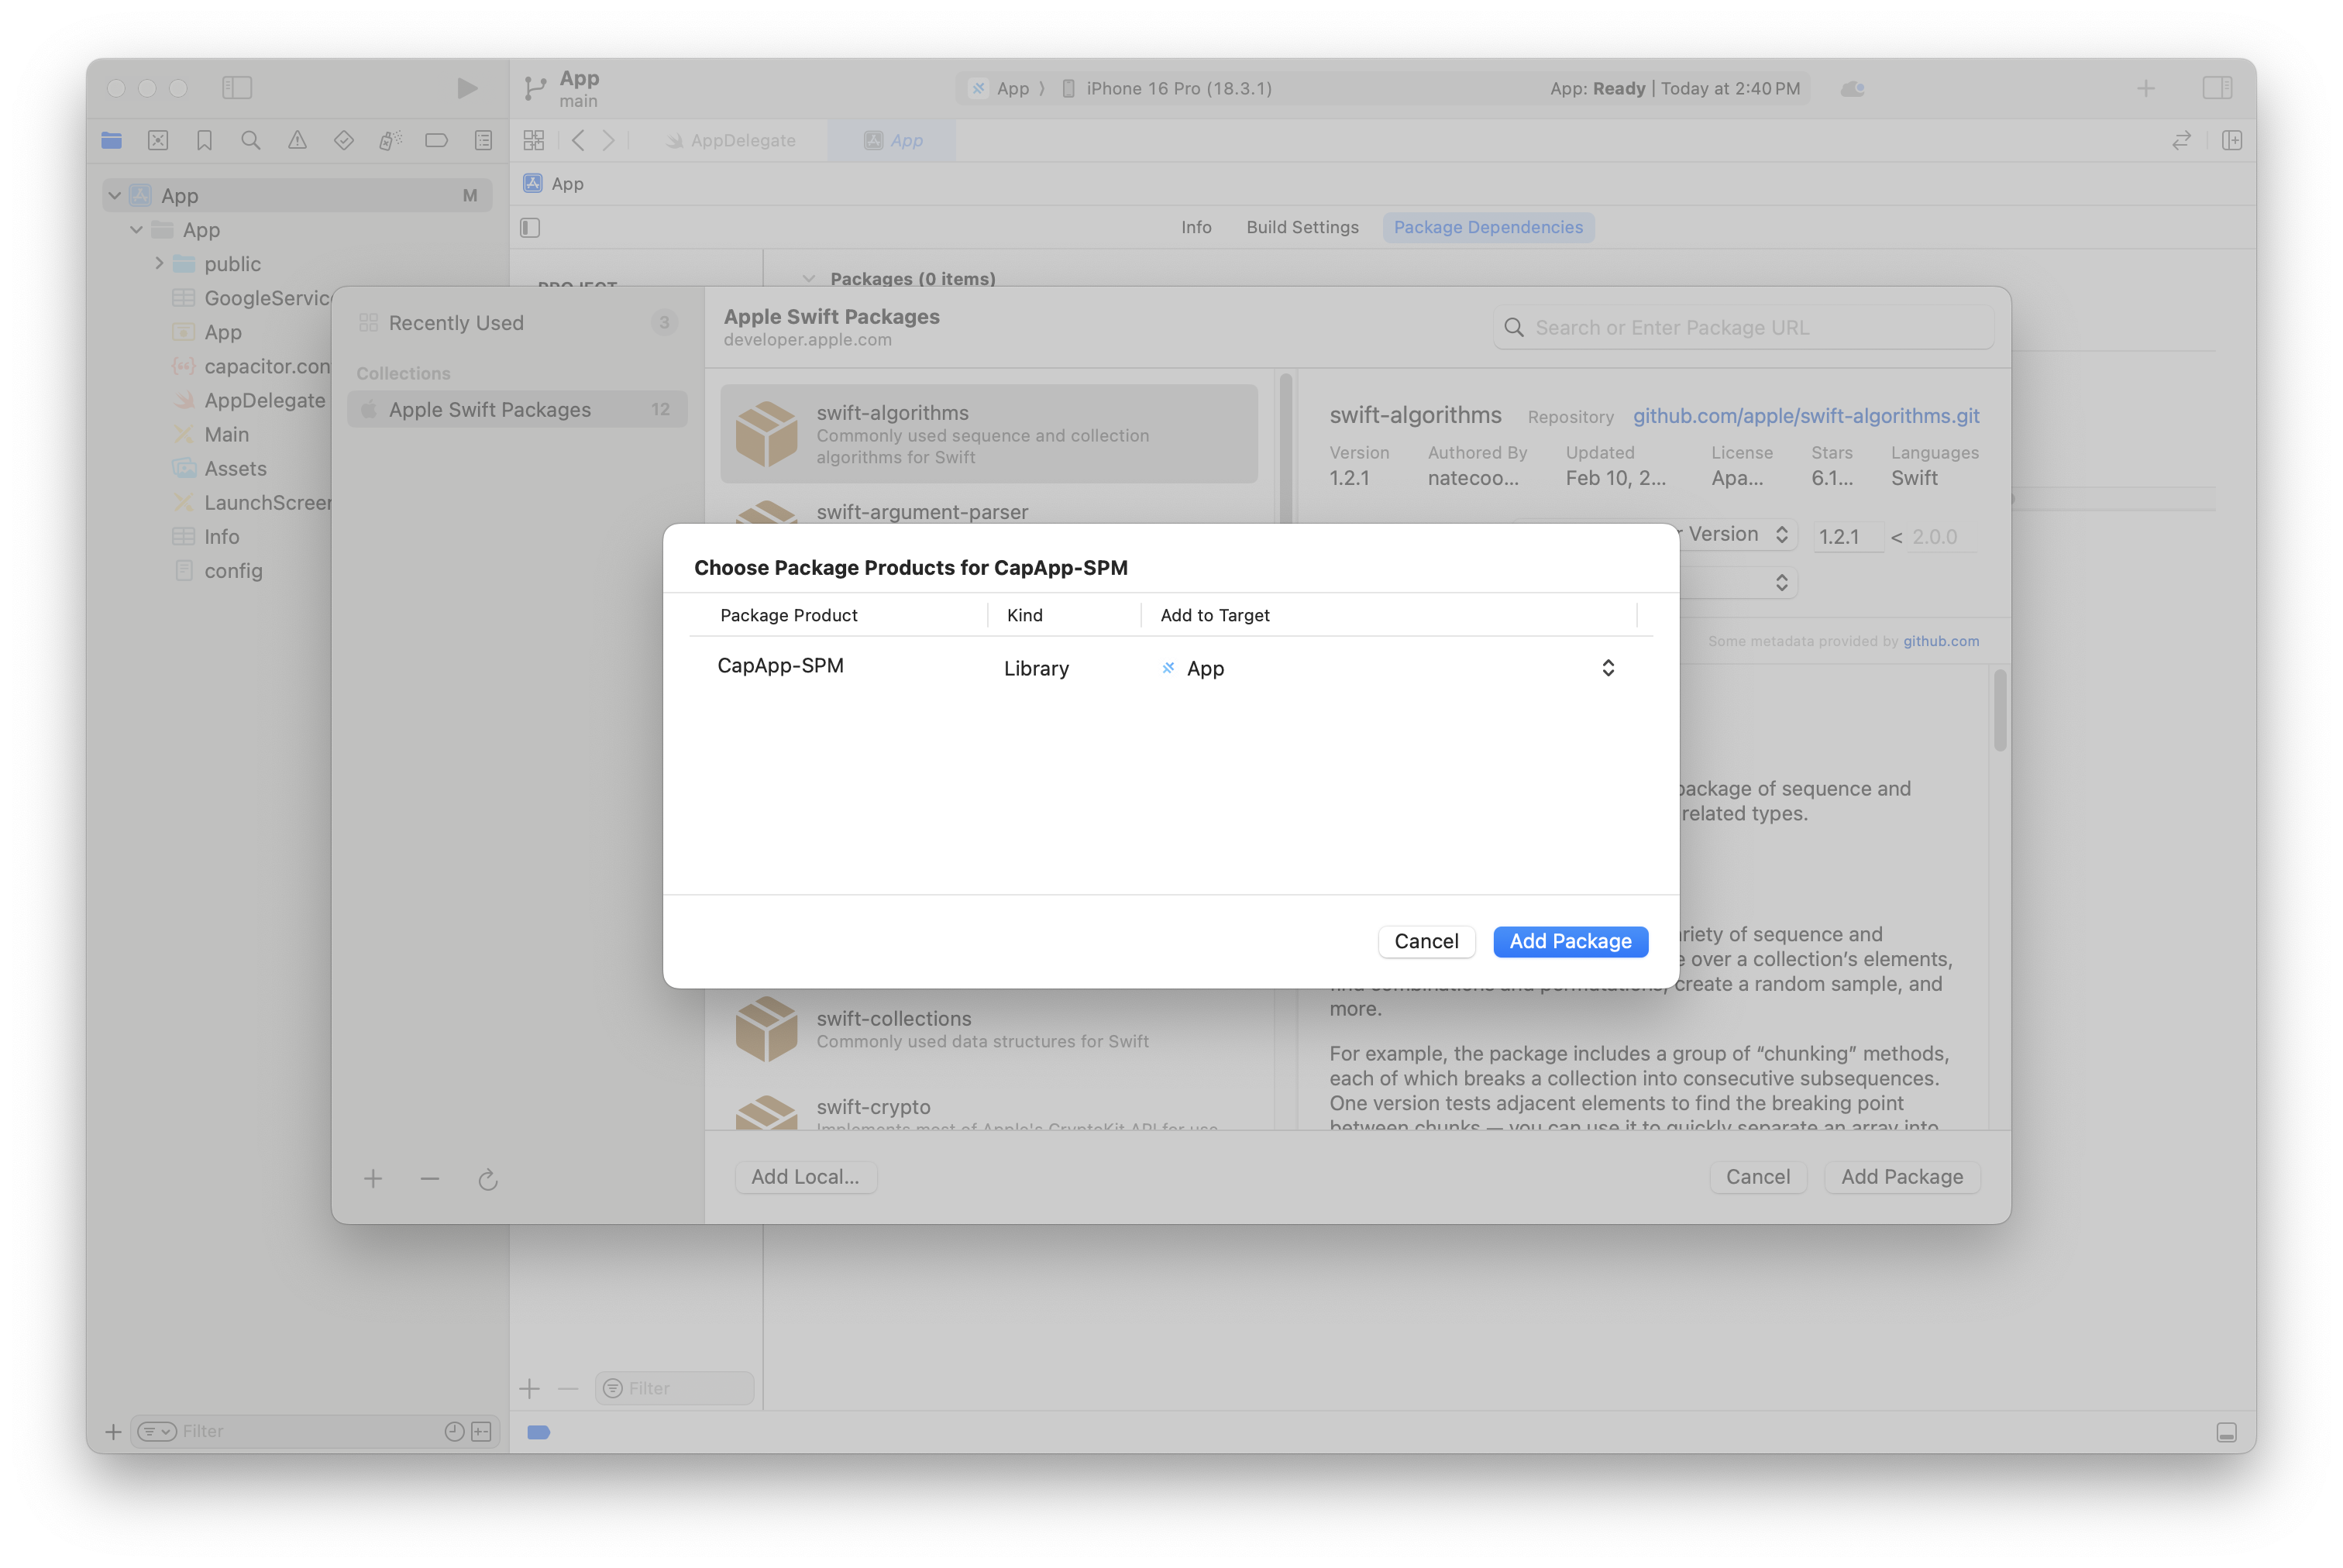2343x1568 pixels.
Task: Collapse the App project in the navigator
Action: (114, 195)
